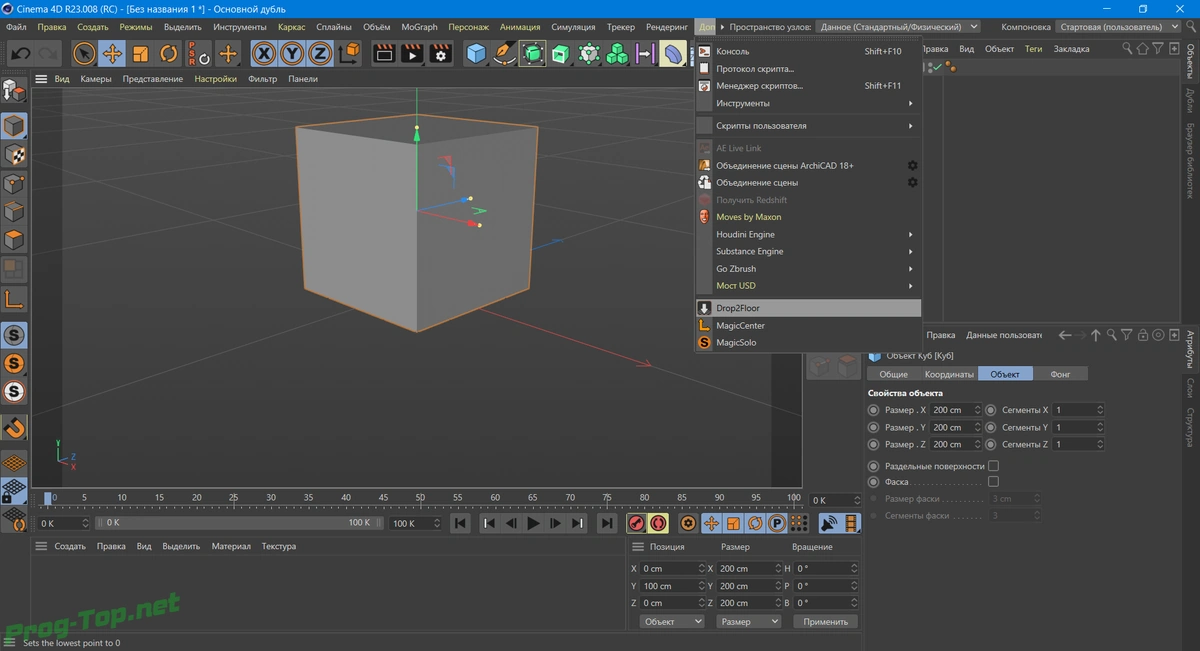The height and width of the screenshot is (651, 1200).
Task: Expand the Houdini Engine submenu
Action: coord(808,234)
